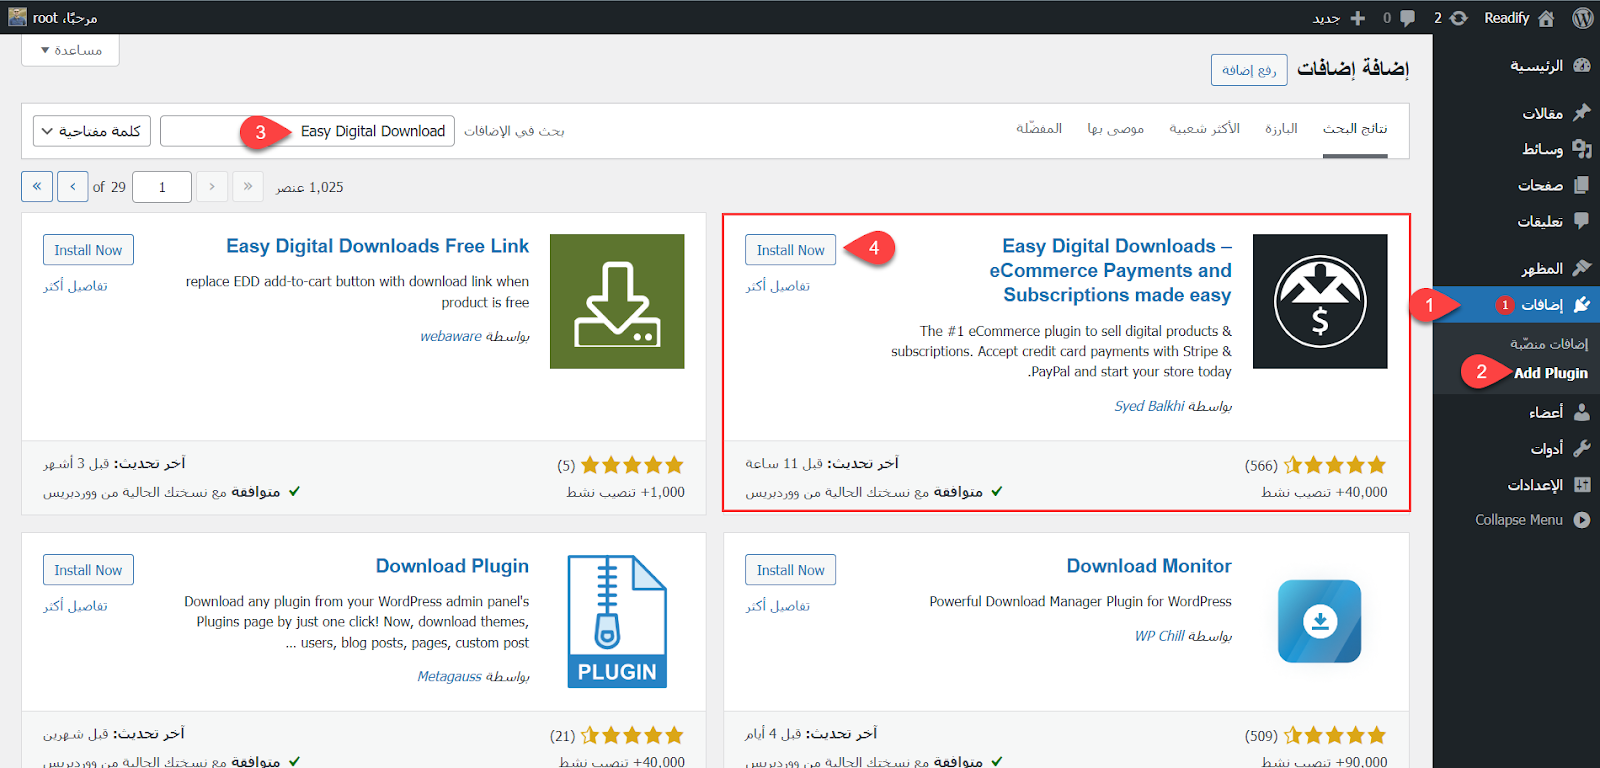Open the WordPress logo menu in admin bar
This screenshot has width=1600, height=768.
(1582, 18)
